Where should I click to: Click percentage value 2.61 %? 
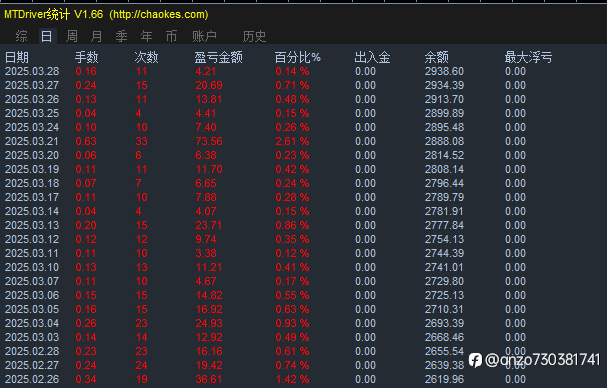(292, 141)
